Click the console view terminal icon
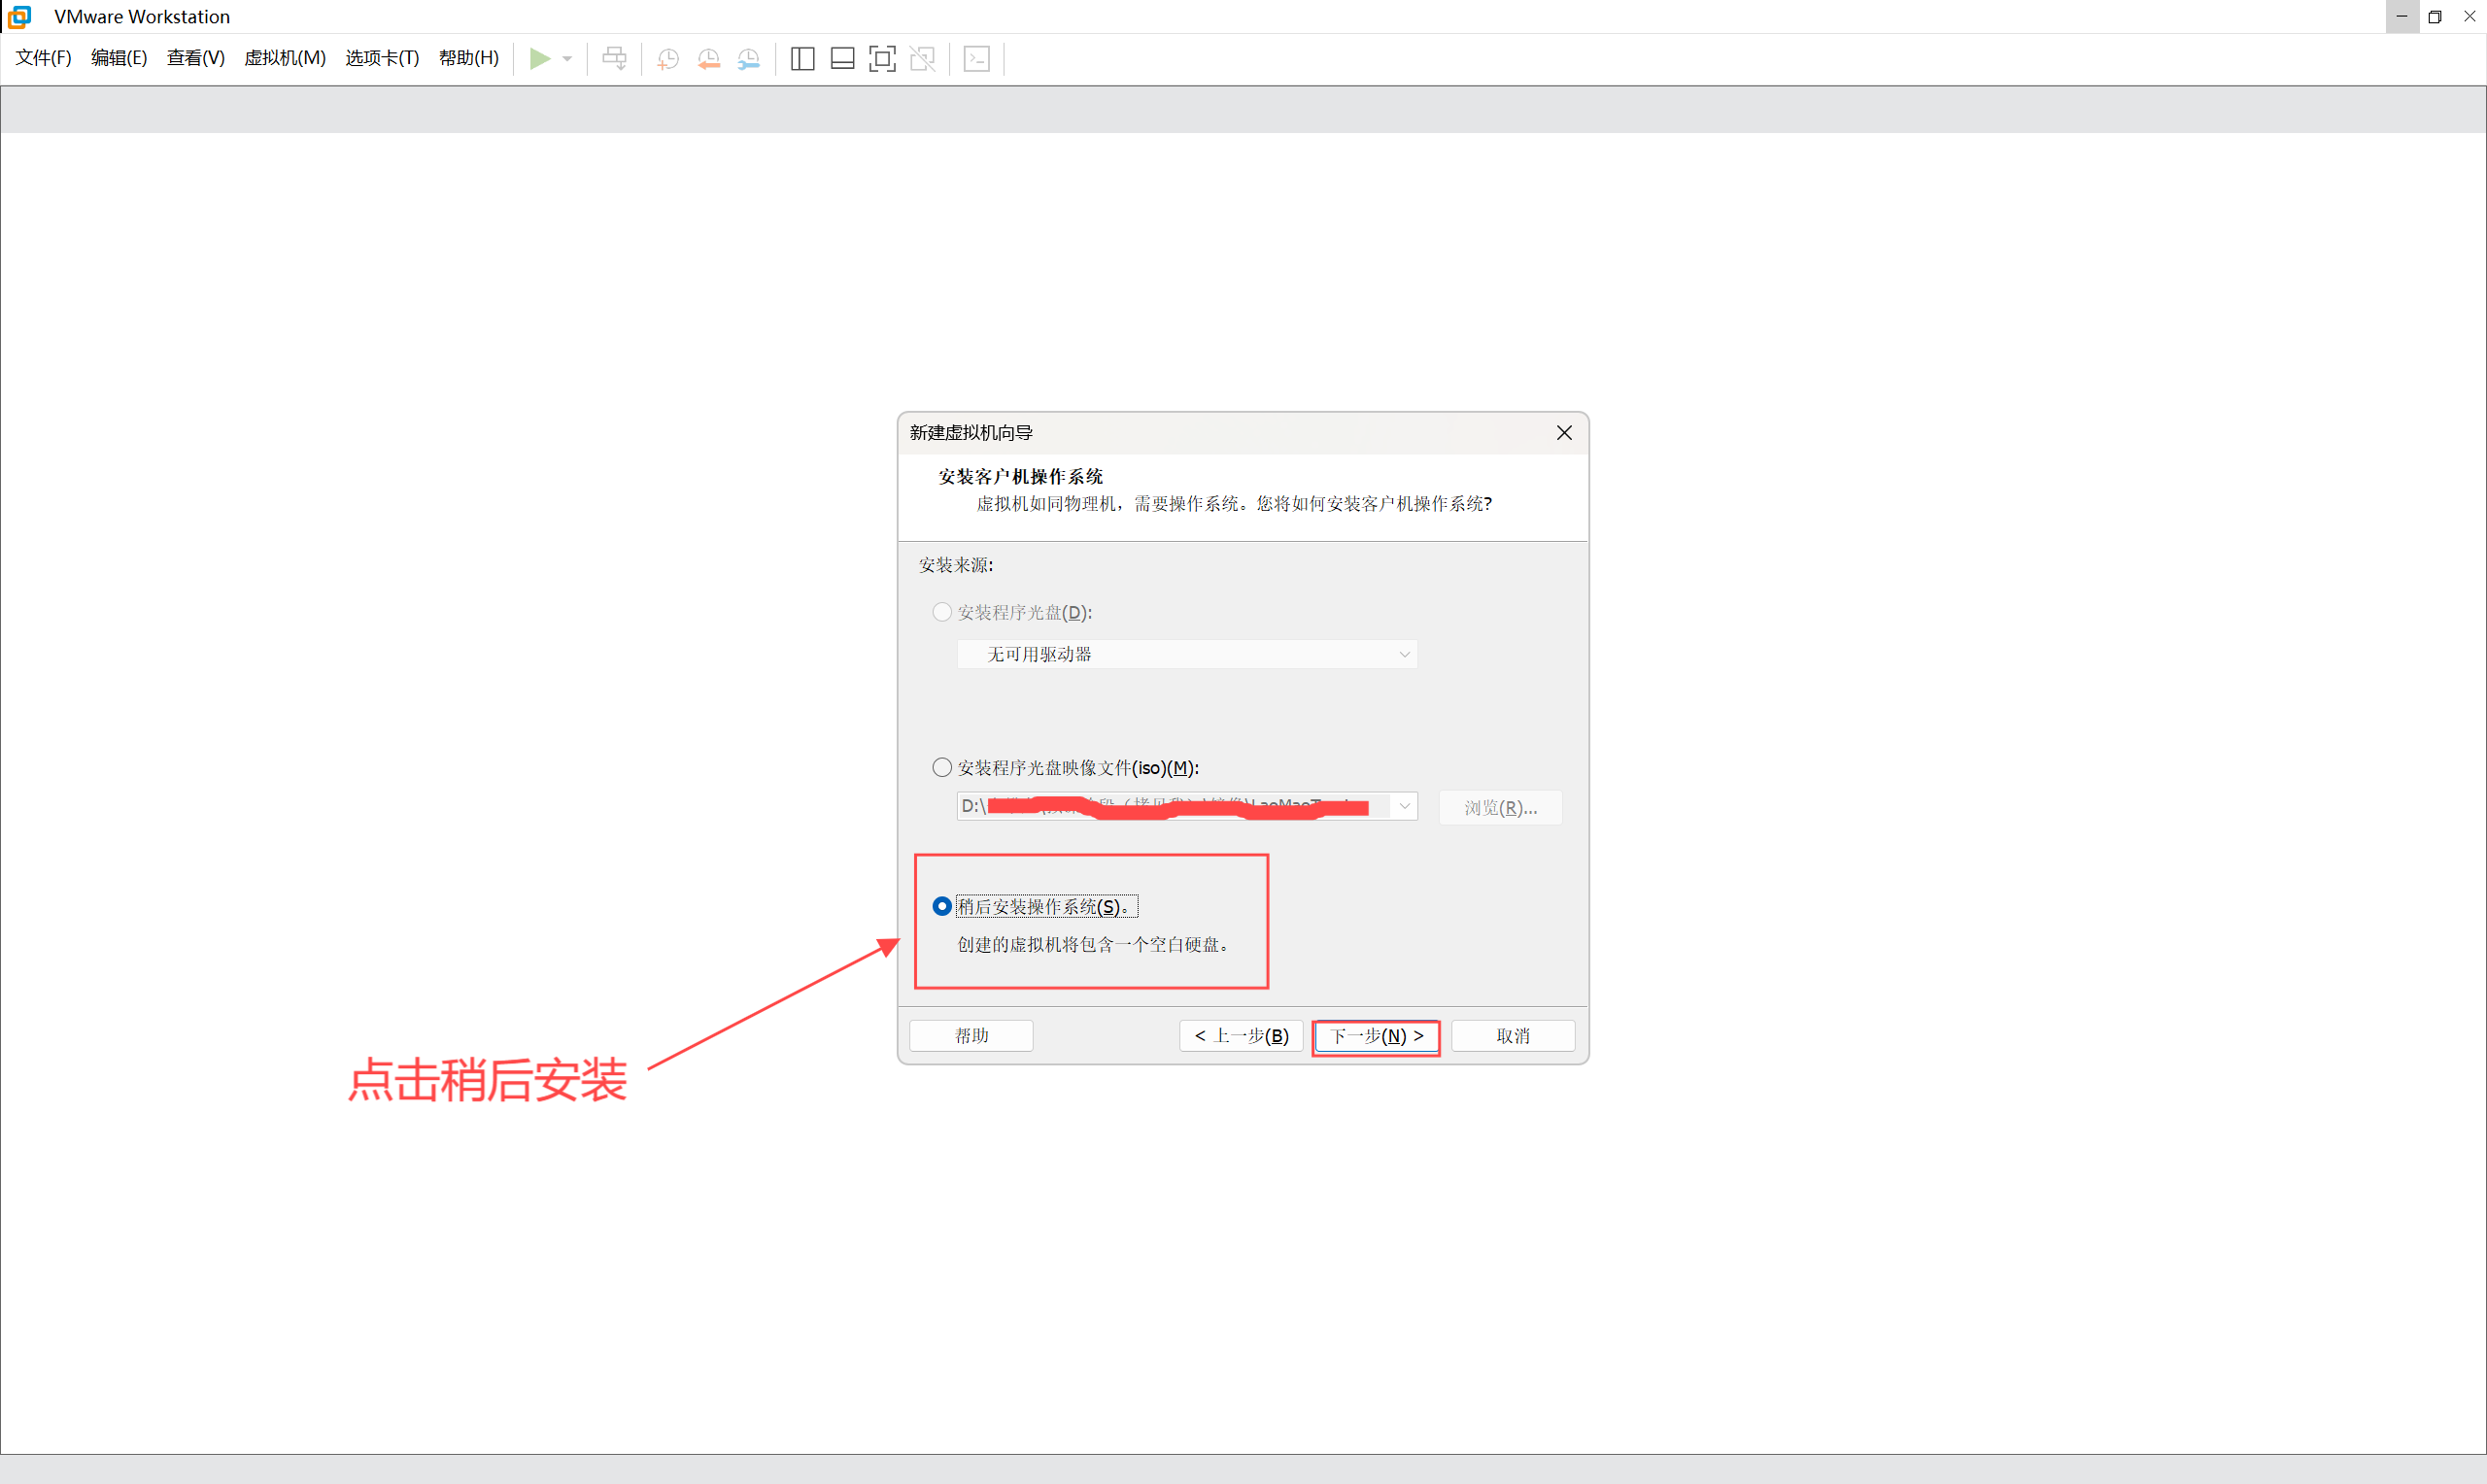2487x1484 pixels. point(976,59)
